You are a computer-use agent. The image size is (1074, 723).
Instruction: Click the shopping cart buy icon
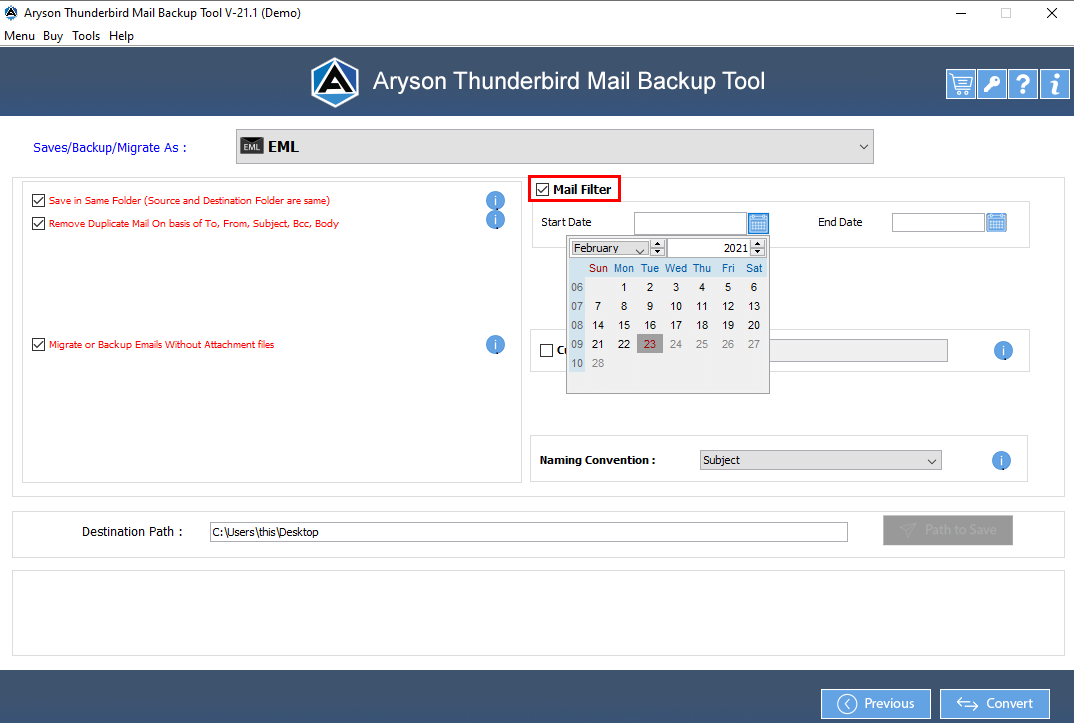(x=961, y=84)
